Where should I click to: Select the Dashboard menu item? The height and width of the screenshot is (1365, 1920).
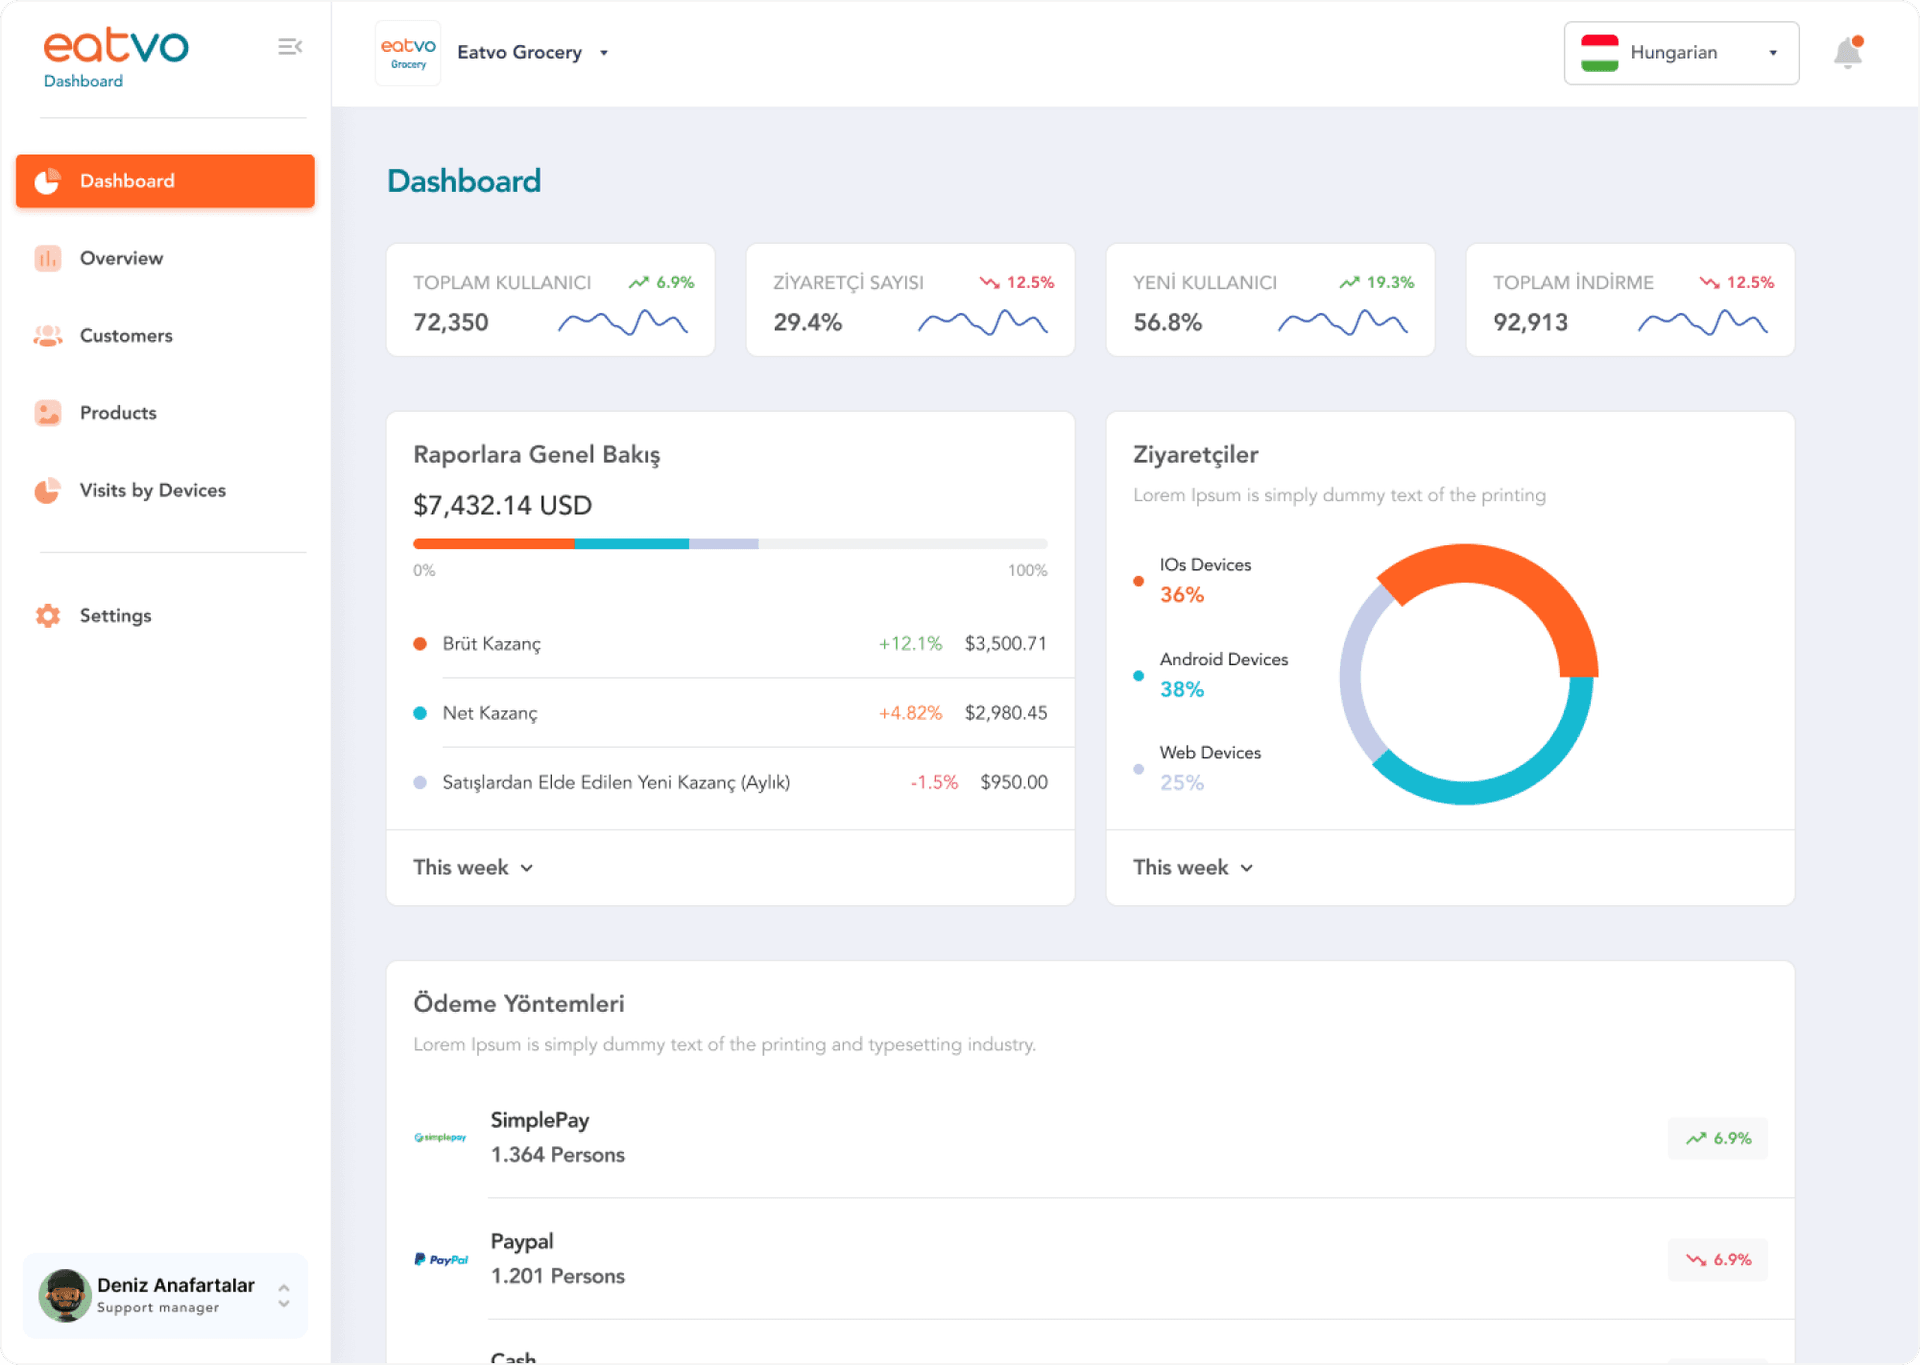coord(165,181)
